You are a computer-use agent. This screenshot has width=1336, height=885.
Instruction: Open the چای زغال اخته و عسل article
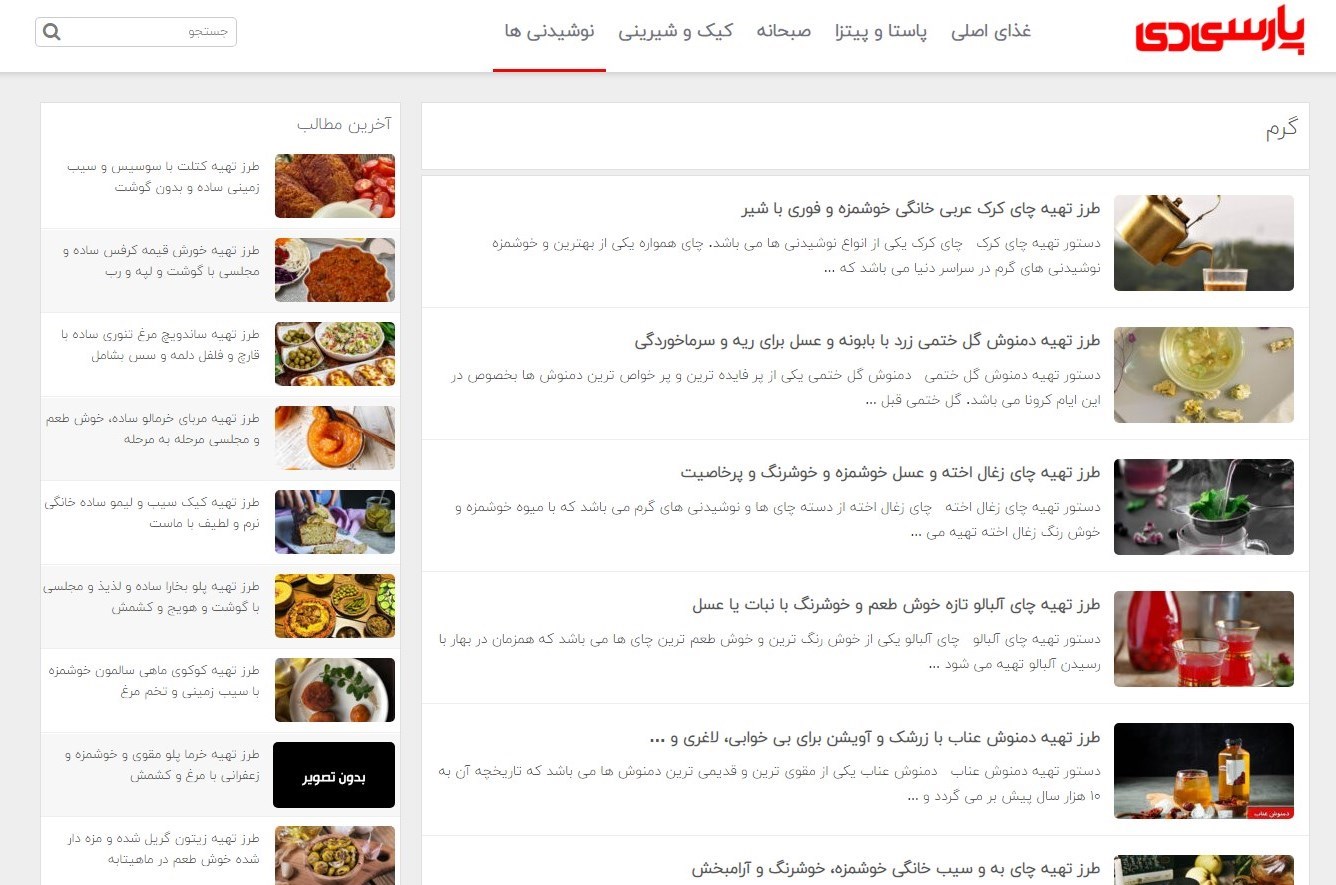891,472
